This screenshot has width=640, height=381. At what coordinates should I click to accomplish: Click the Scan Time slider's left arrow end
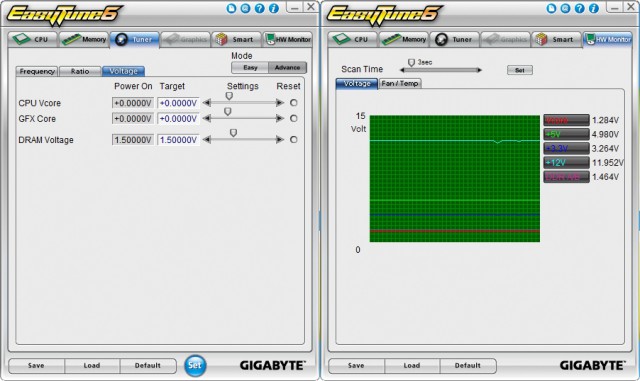402,70
